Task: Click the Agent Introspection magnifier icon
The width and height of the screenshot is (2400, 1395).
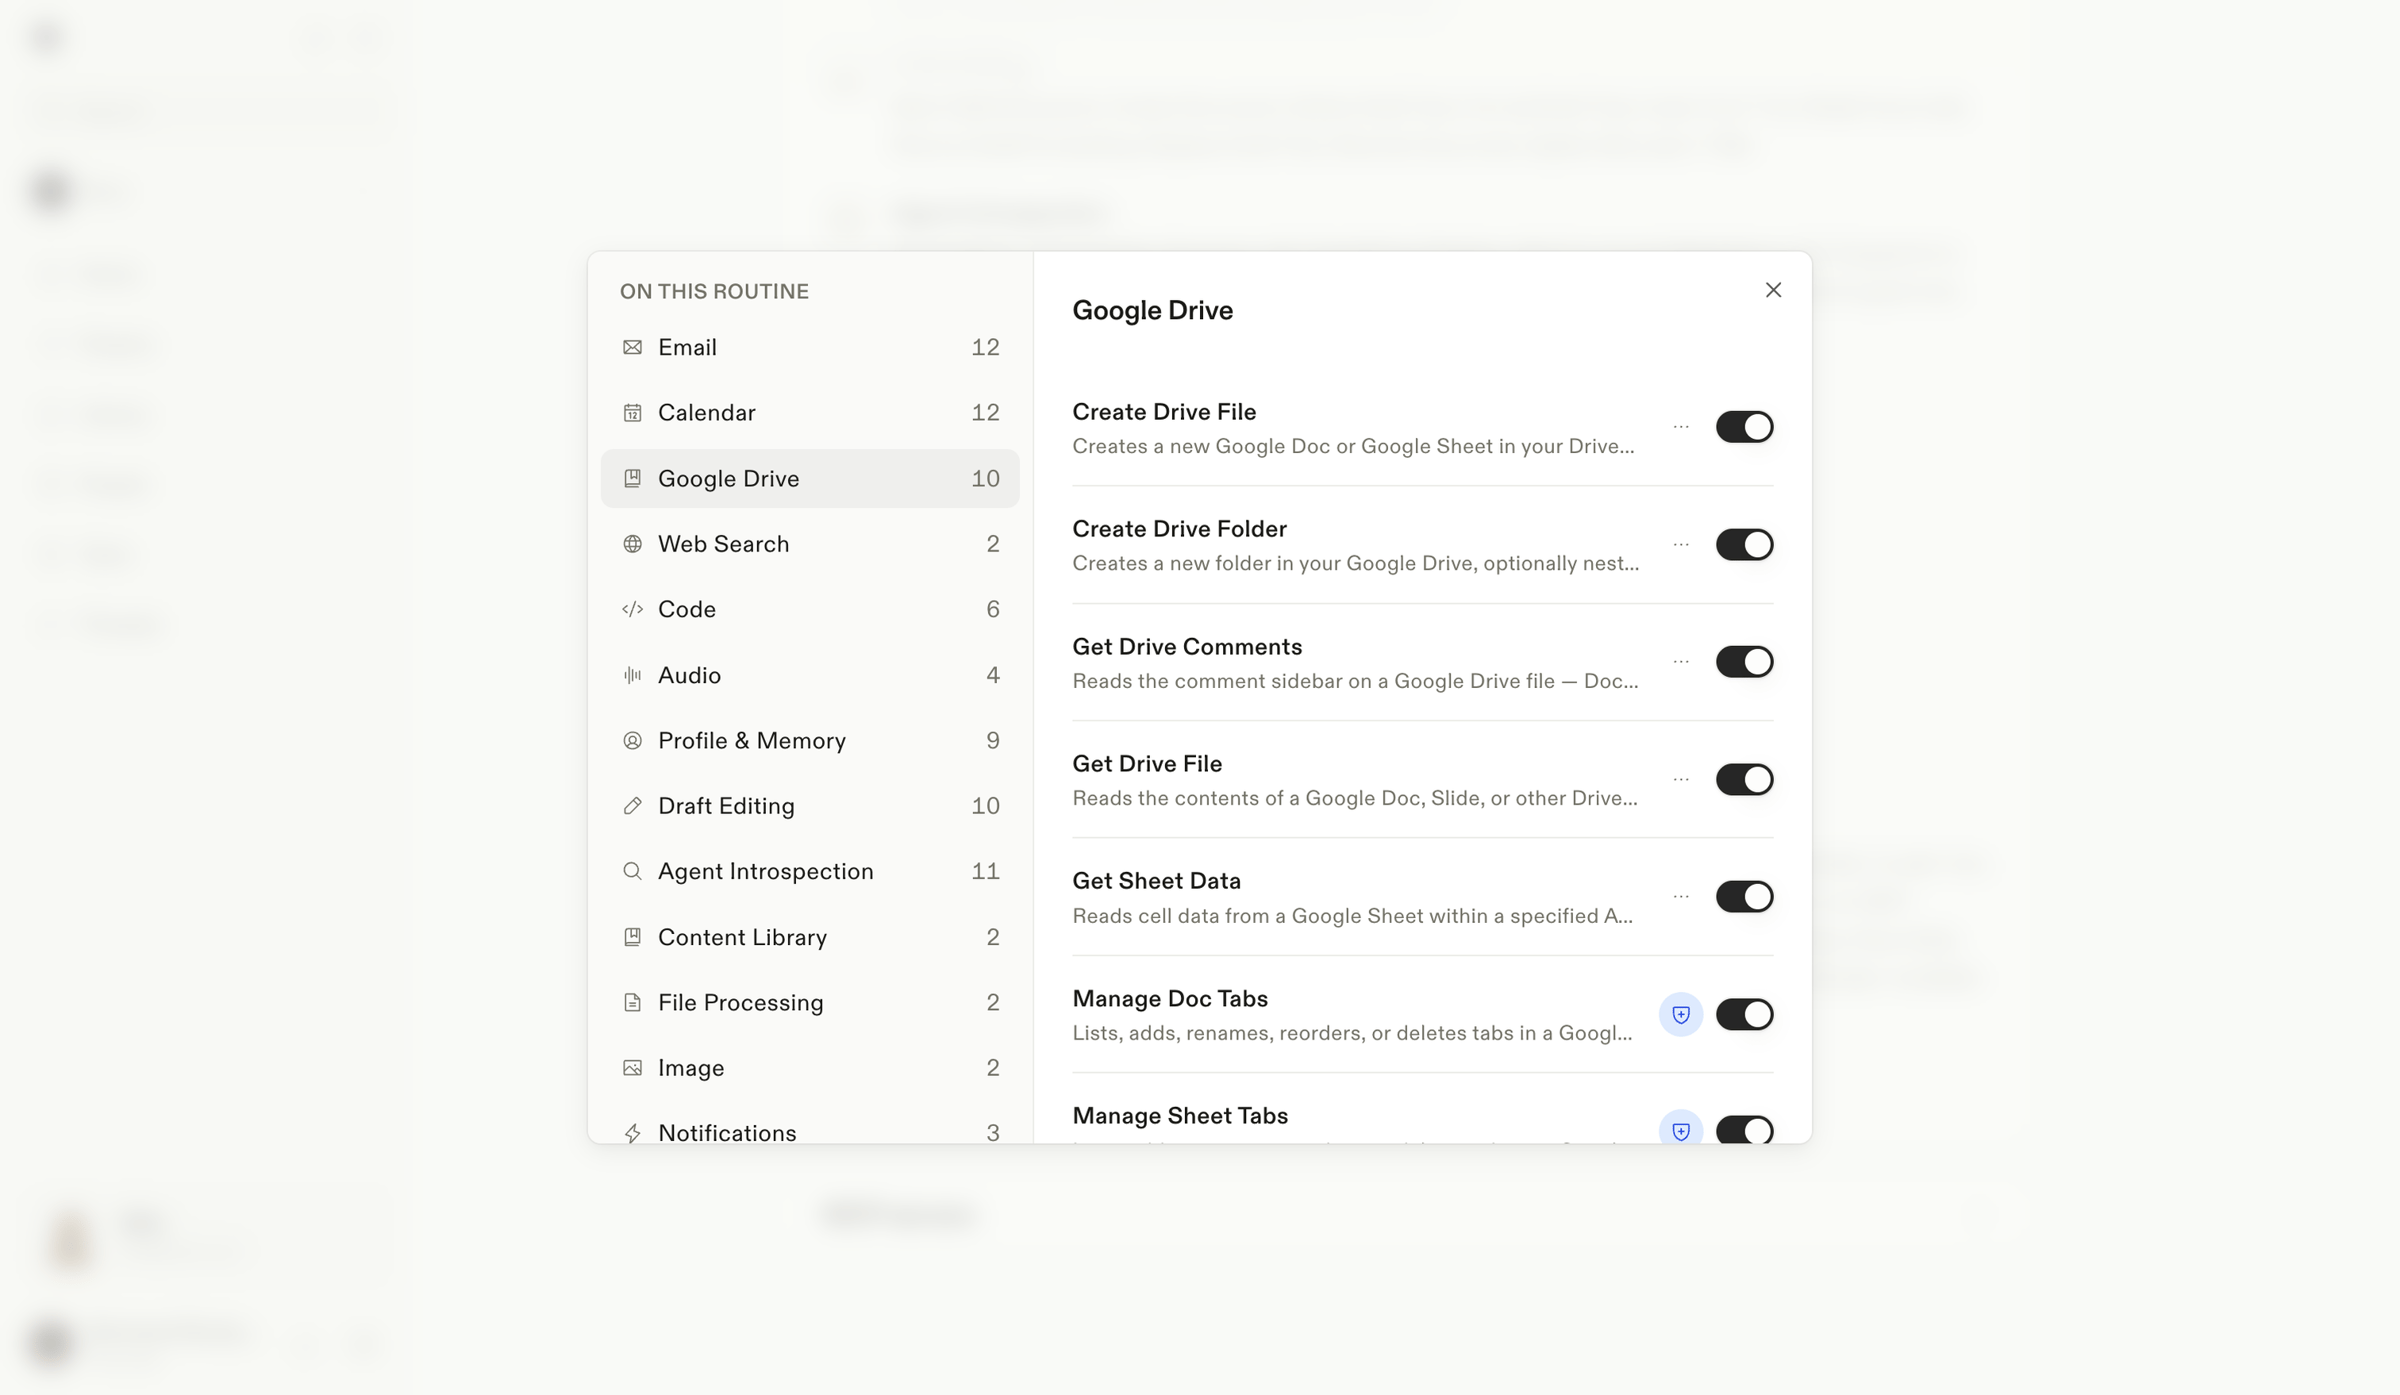Action: pos(632,871)
